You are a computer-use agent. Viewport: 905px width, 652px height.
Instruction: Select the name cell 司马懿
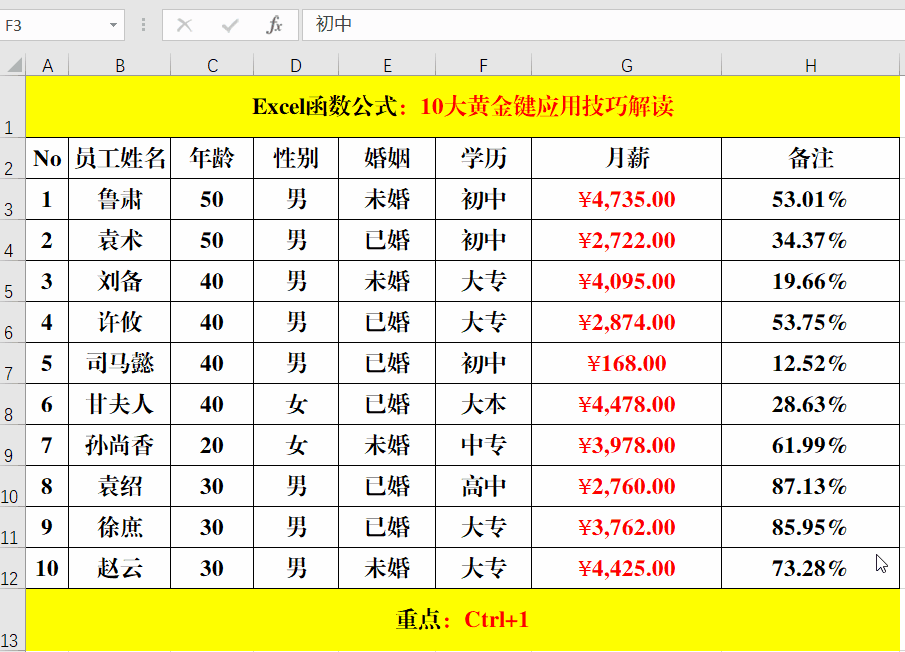tap(119, 363)
